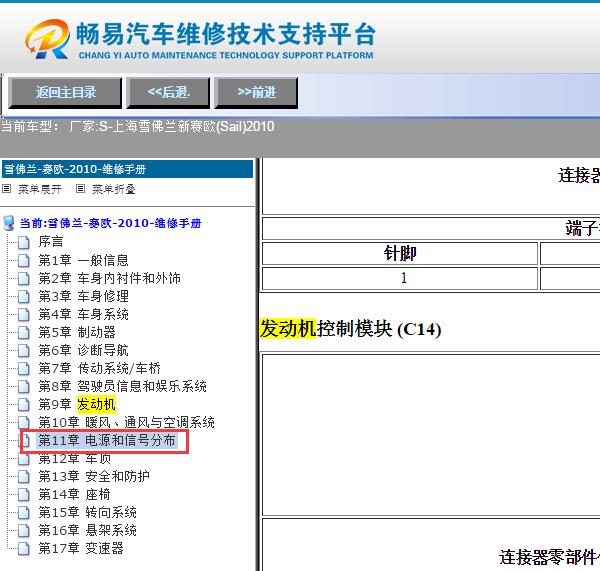This screenshot has height=571, width=600.
Task: Select the root node 当前:雪佛兰-赛欧-2010-维修手册
Action: tap(110, 223)
